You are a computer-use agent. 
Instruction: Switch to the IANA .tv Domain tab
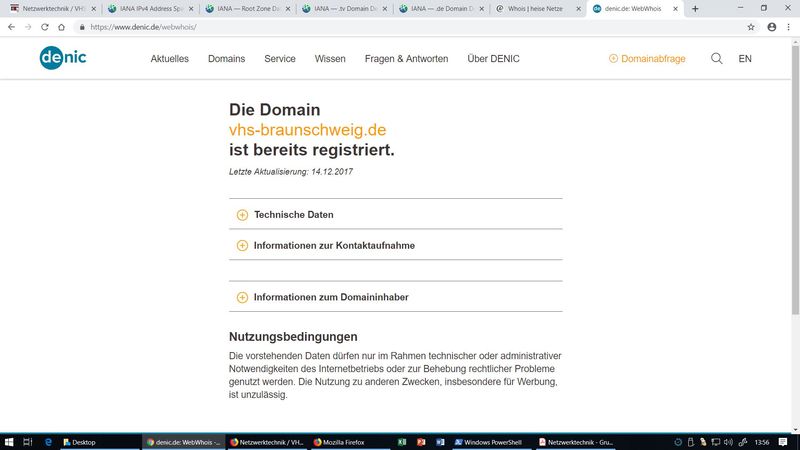[x=342, y=9]
